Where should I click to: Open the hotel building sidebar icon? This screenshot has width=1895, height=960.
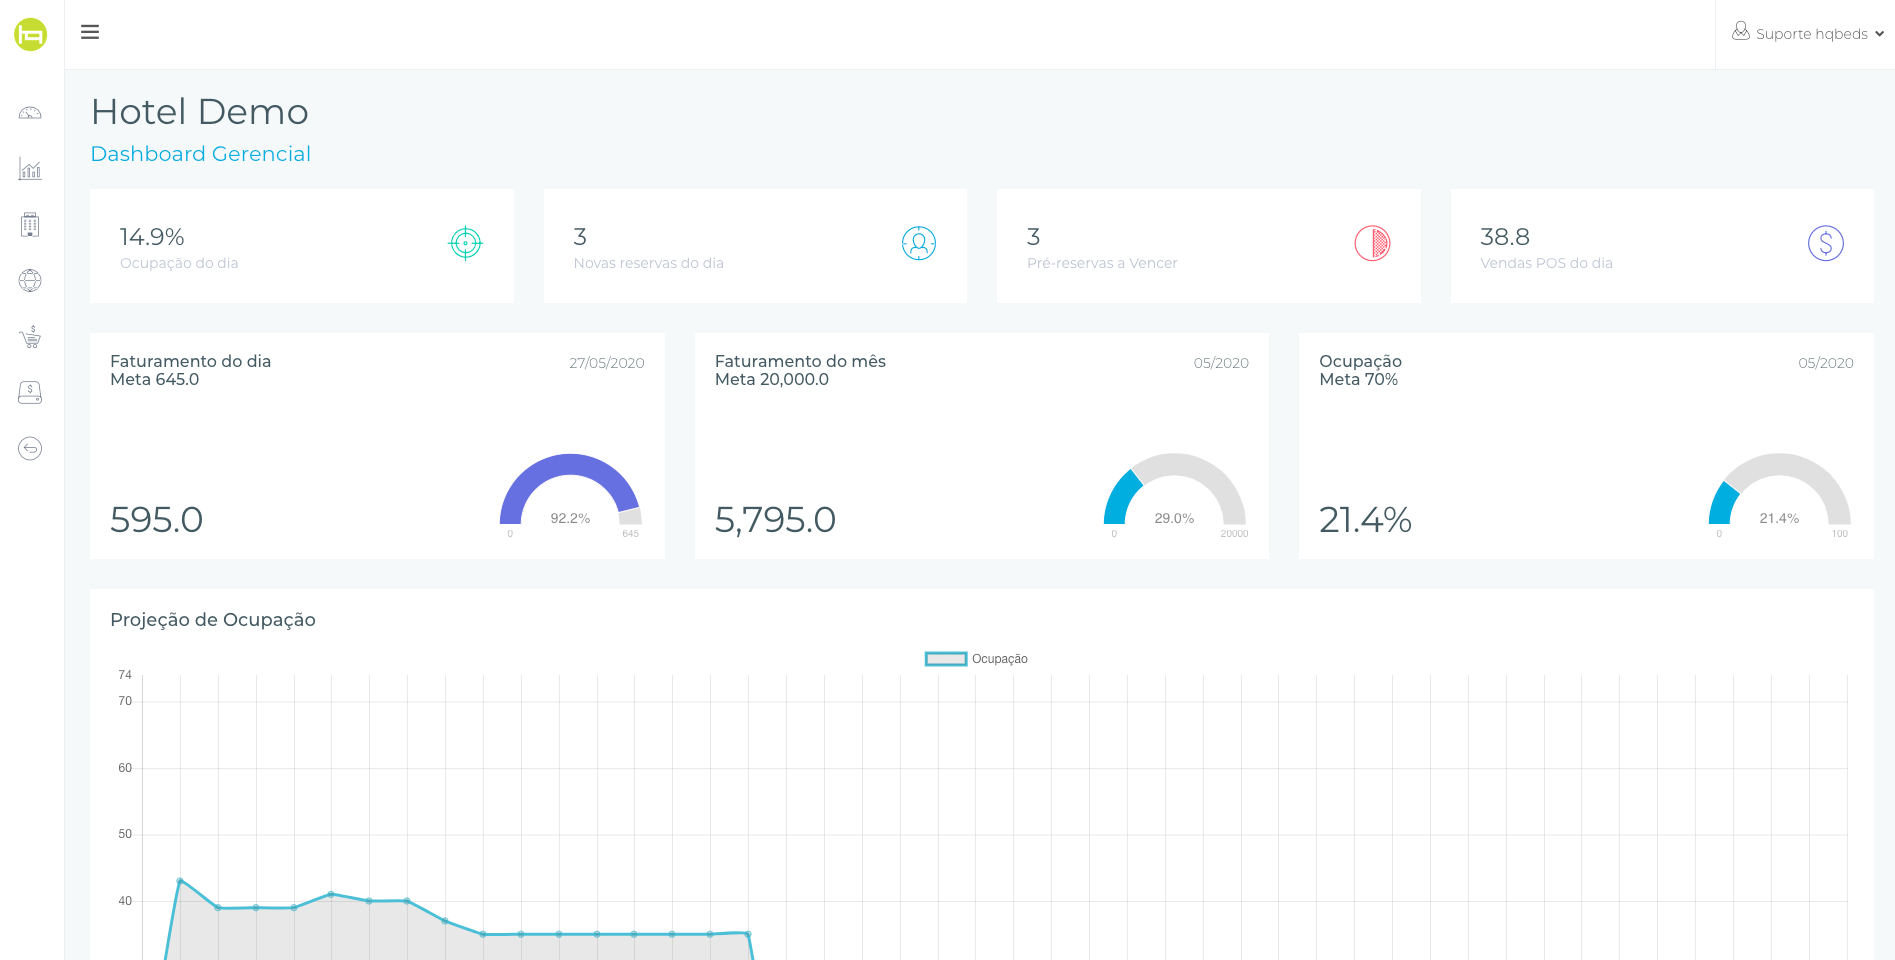(x=30, y=224)
